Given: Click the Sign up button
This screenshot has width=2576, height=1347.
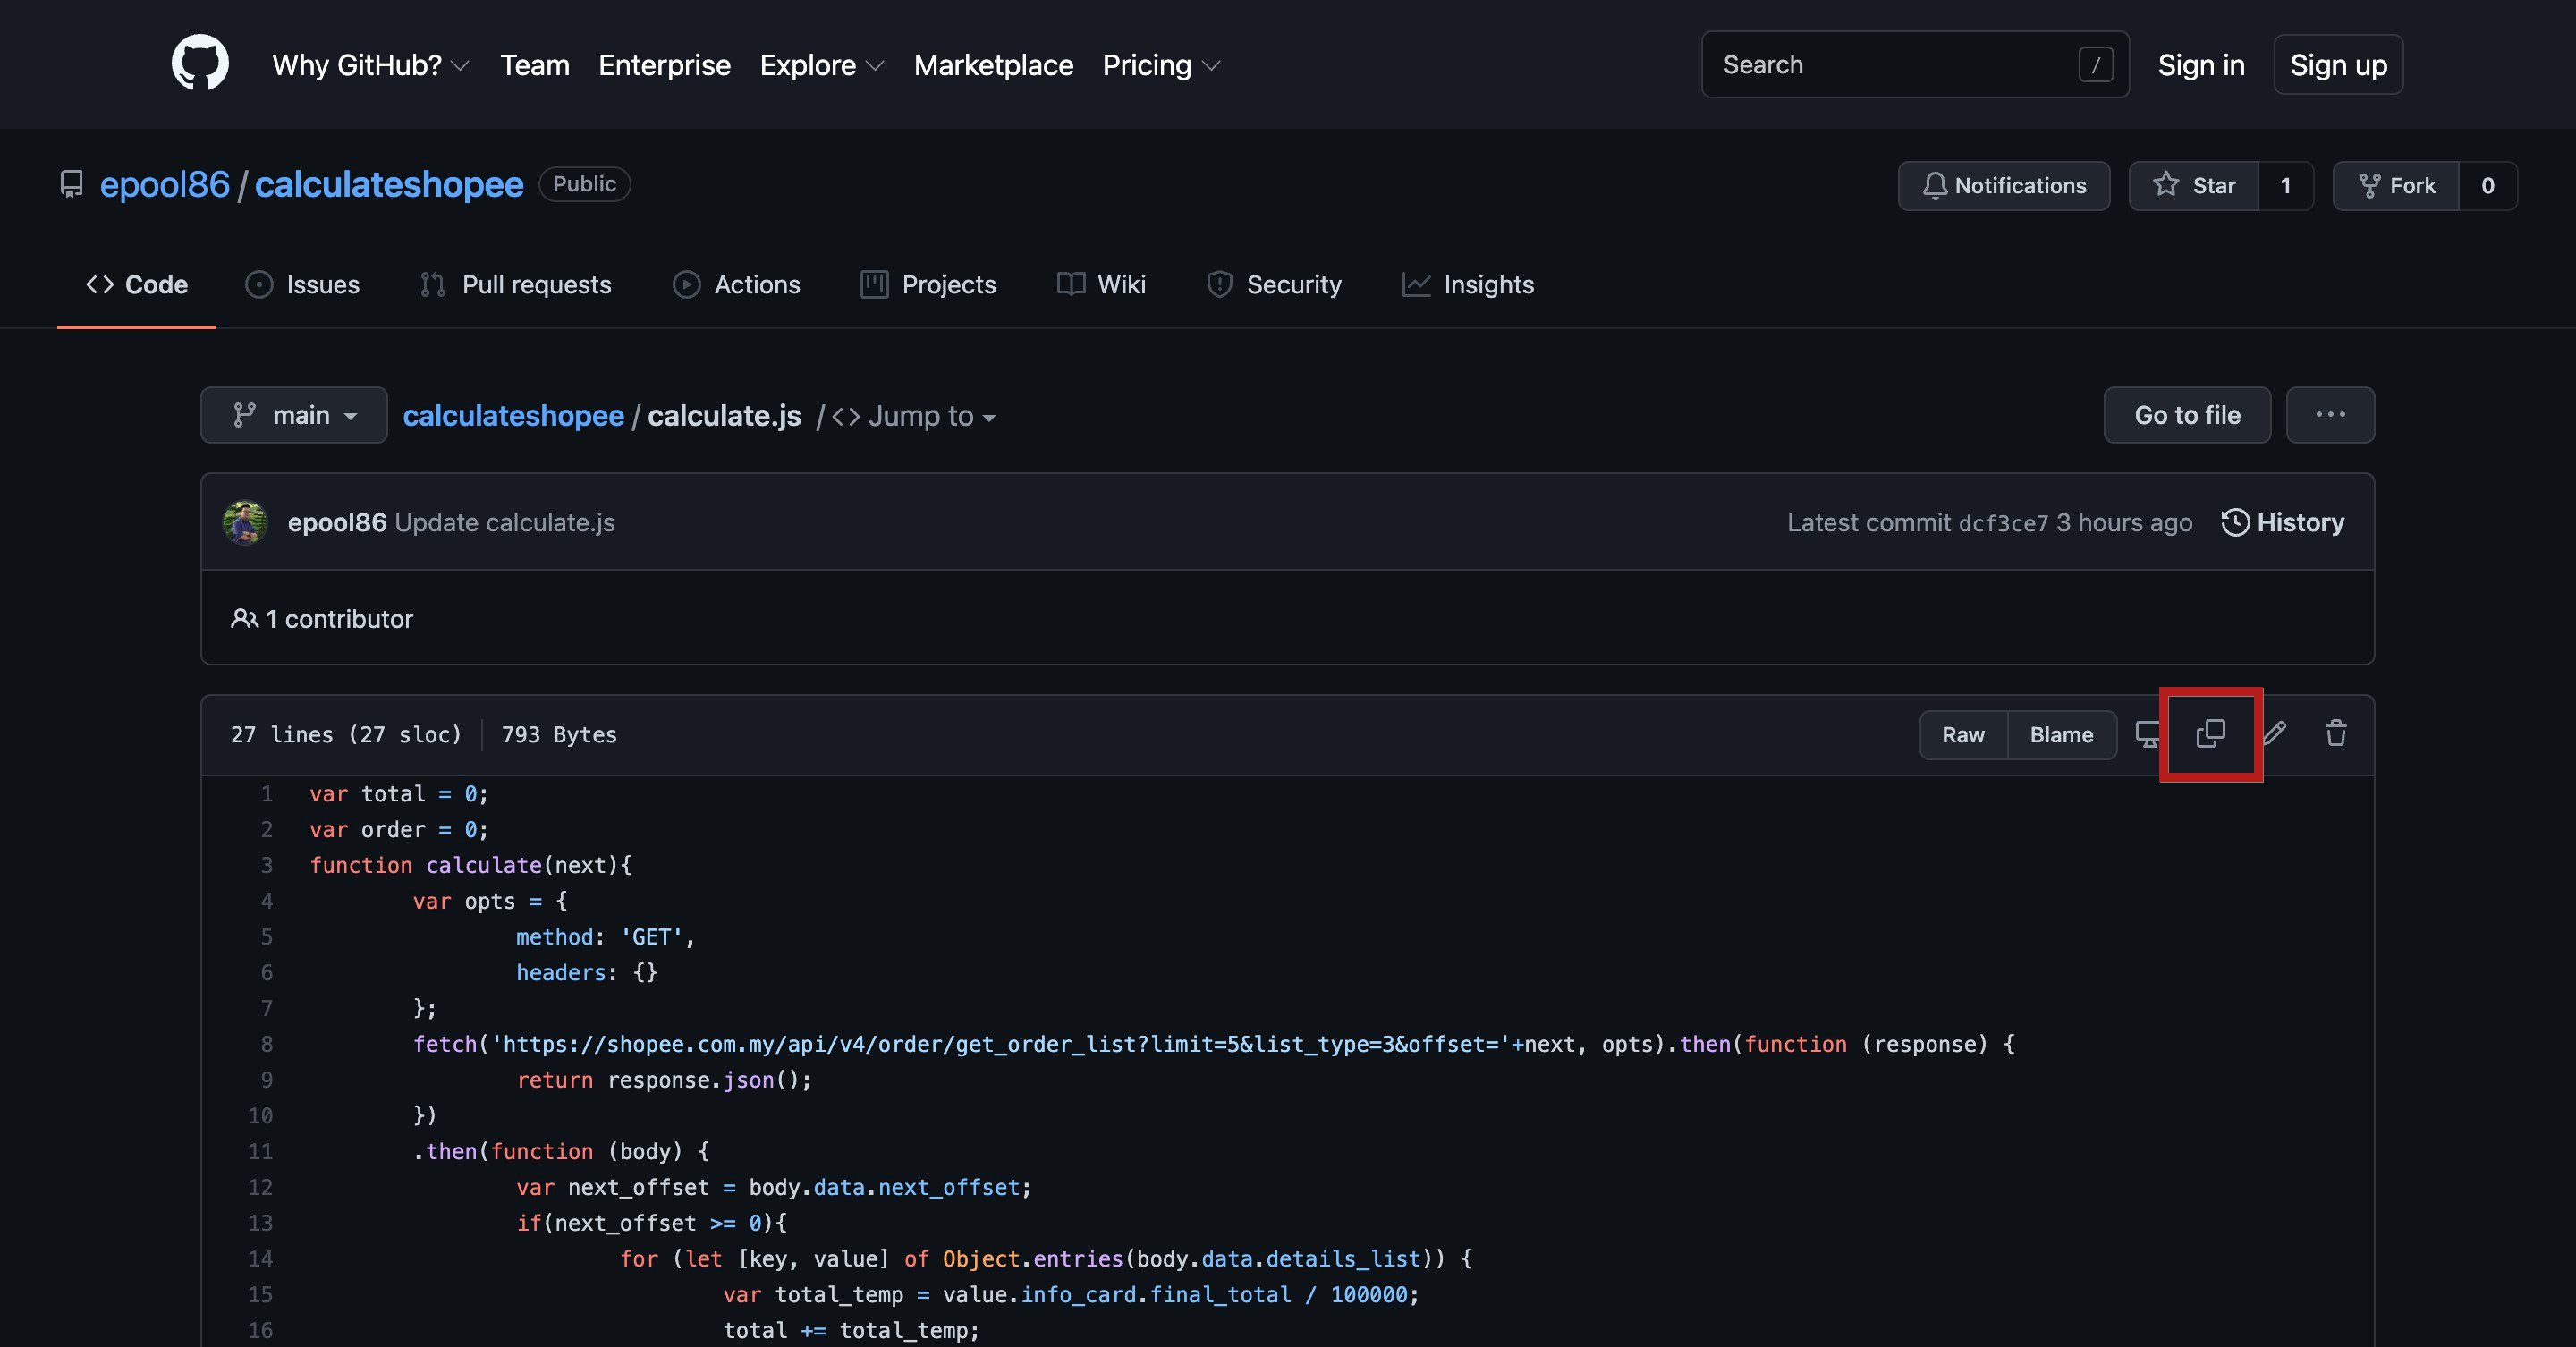Looking at the screenshot, I should 2338,65.
